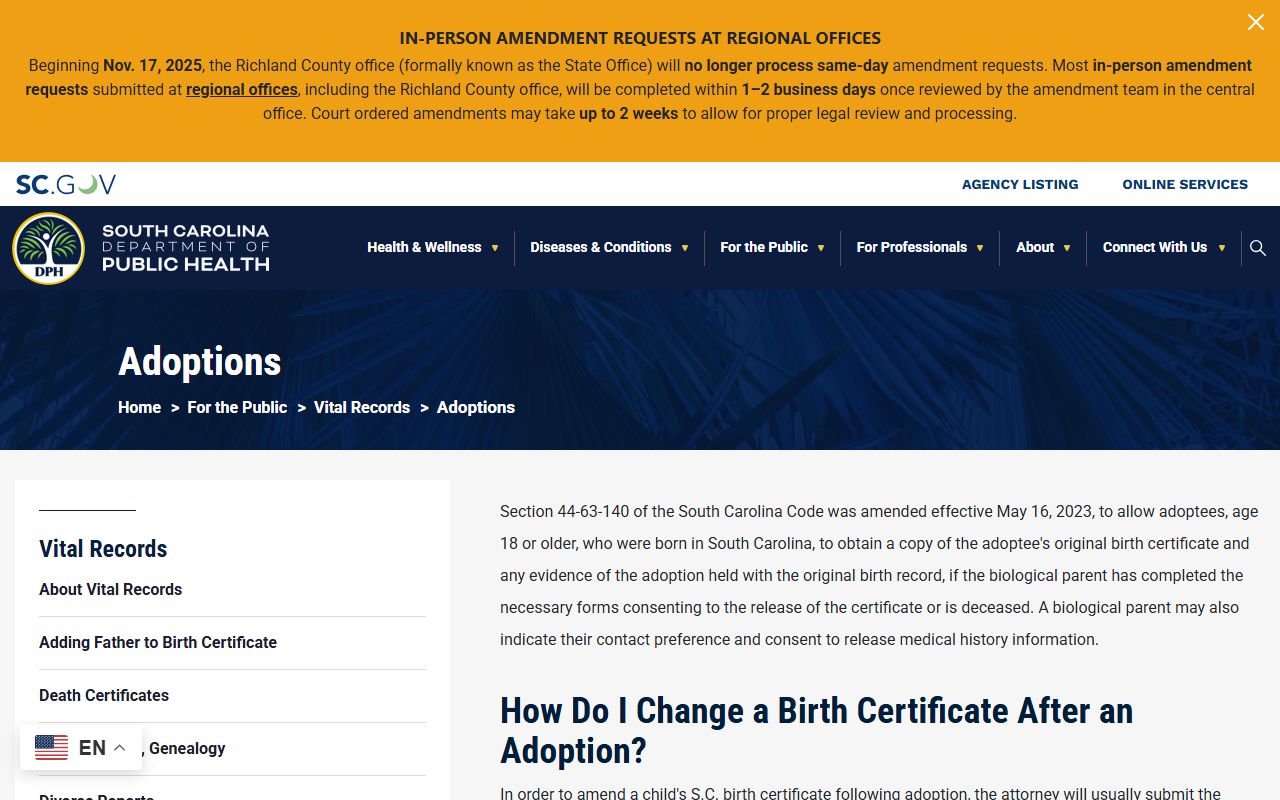
Task: Click the SC.GOV logo
Action: [66, 184]
